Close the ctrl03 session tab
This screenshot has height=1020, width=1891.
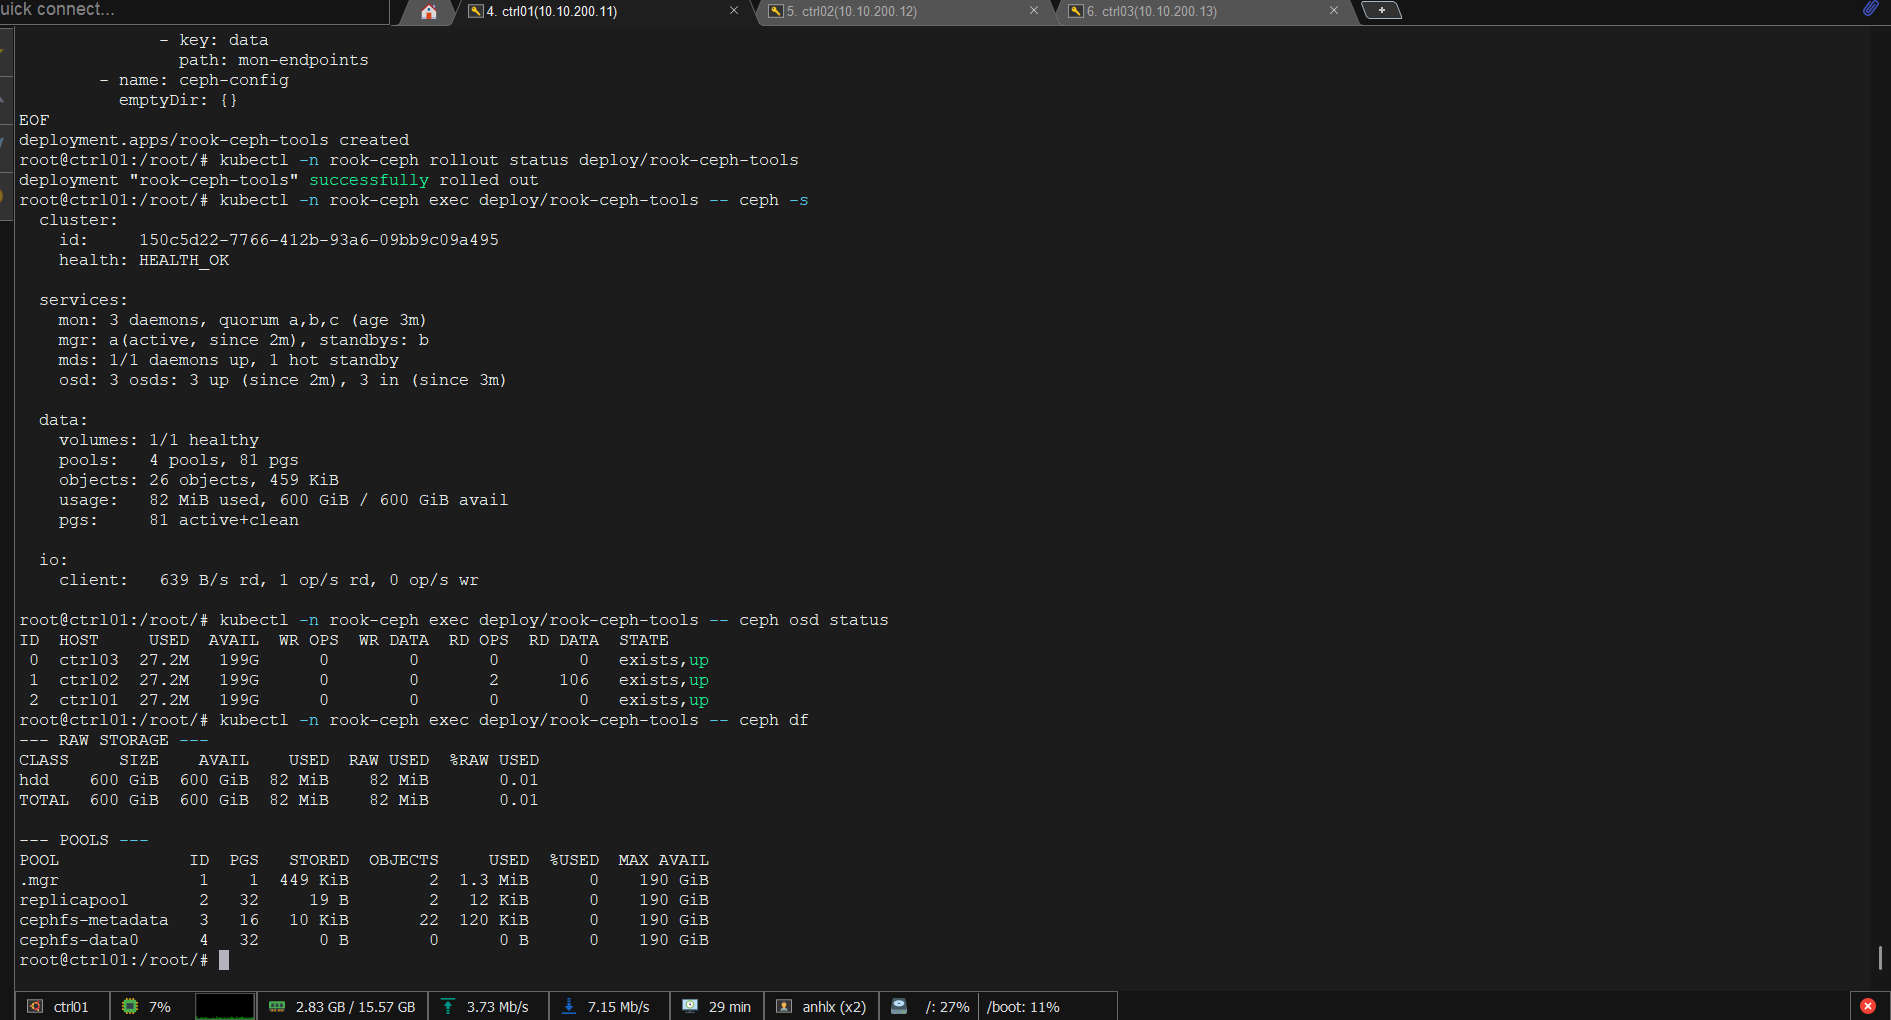click(1334, 11)
